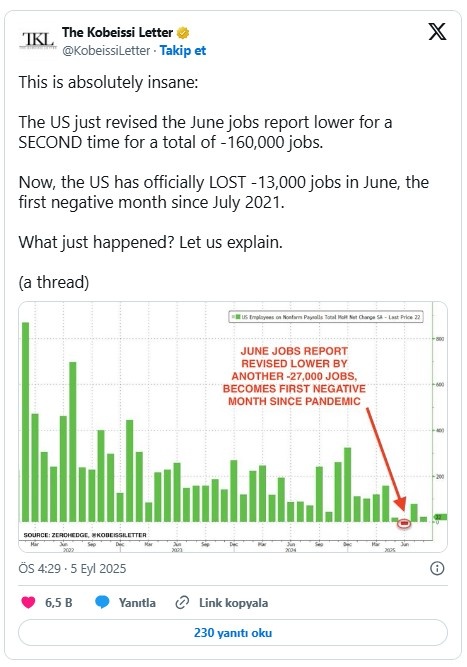467x667 pixels.
Task: Open the tweet info circle icon
Action: 437,568
